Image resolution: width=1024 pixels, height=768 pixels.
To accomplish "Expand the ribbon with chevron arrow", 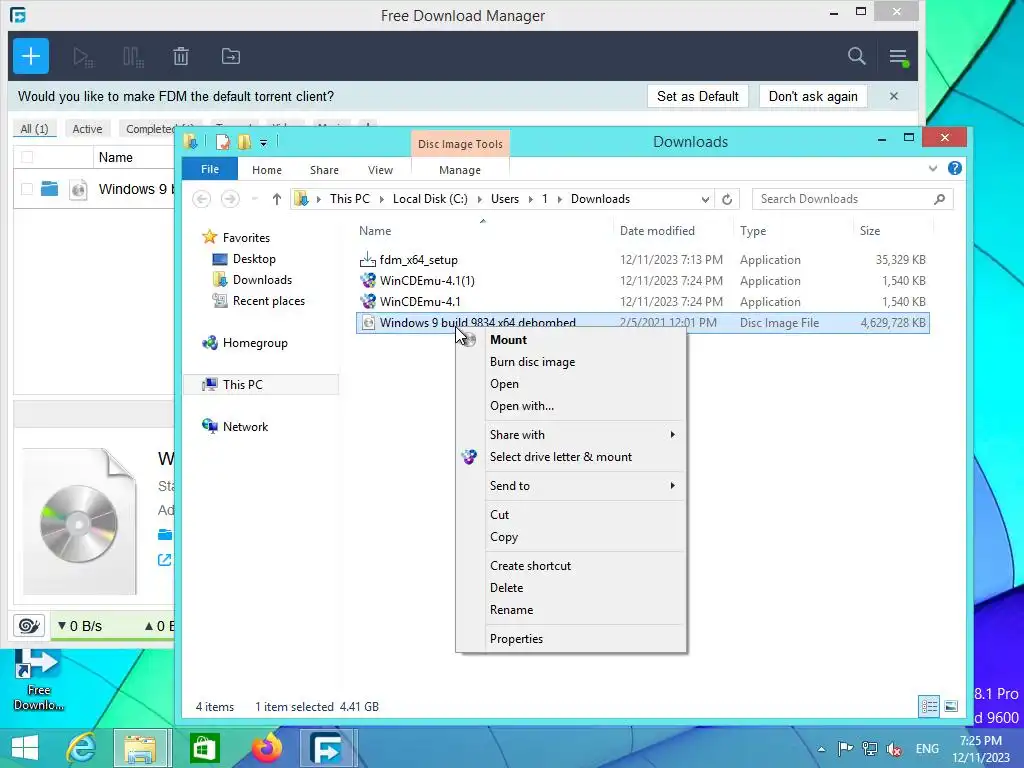I will pyautogui.click(x=933, y=168).
